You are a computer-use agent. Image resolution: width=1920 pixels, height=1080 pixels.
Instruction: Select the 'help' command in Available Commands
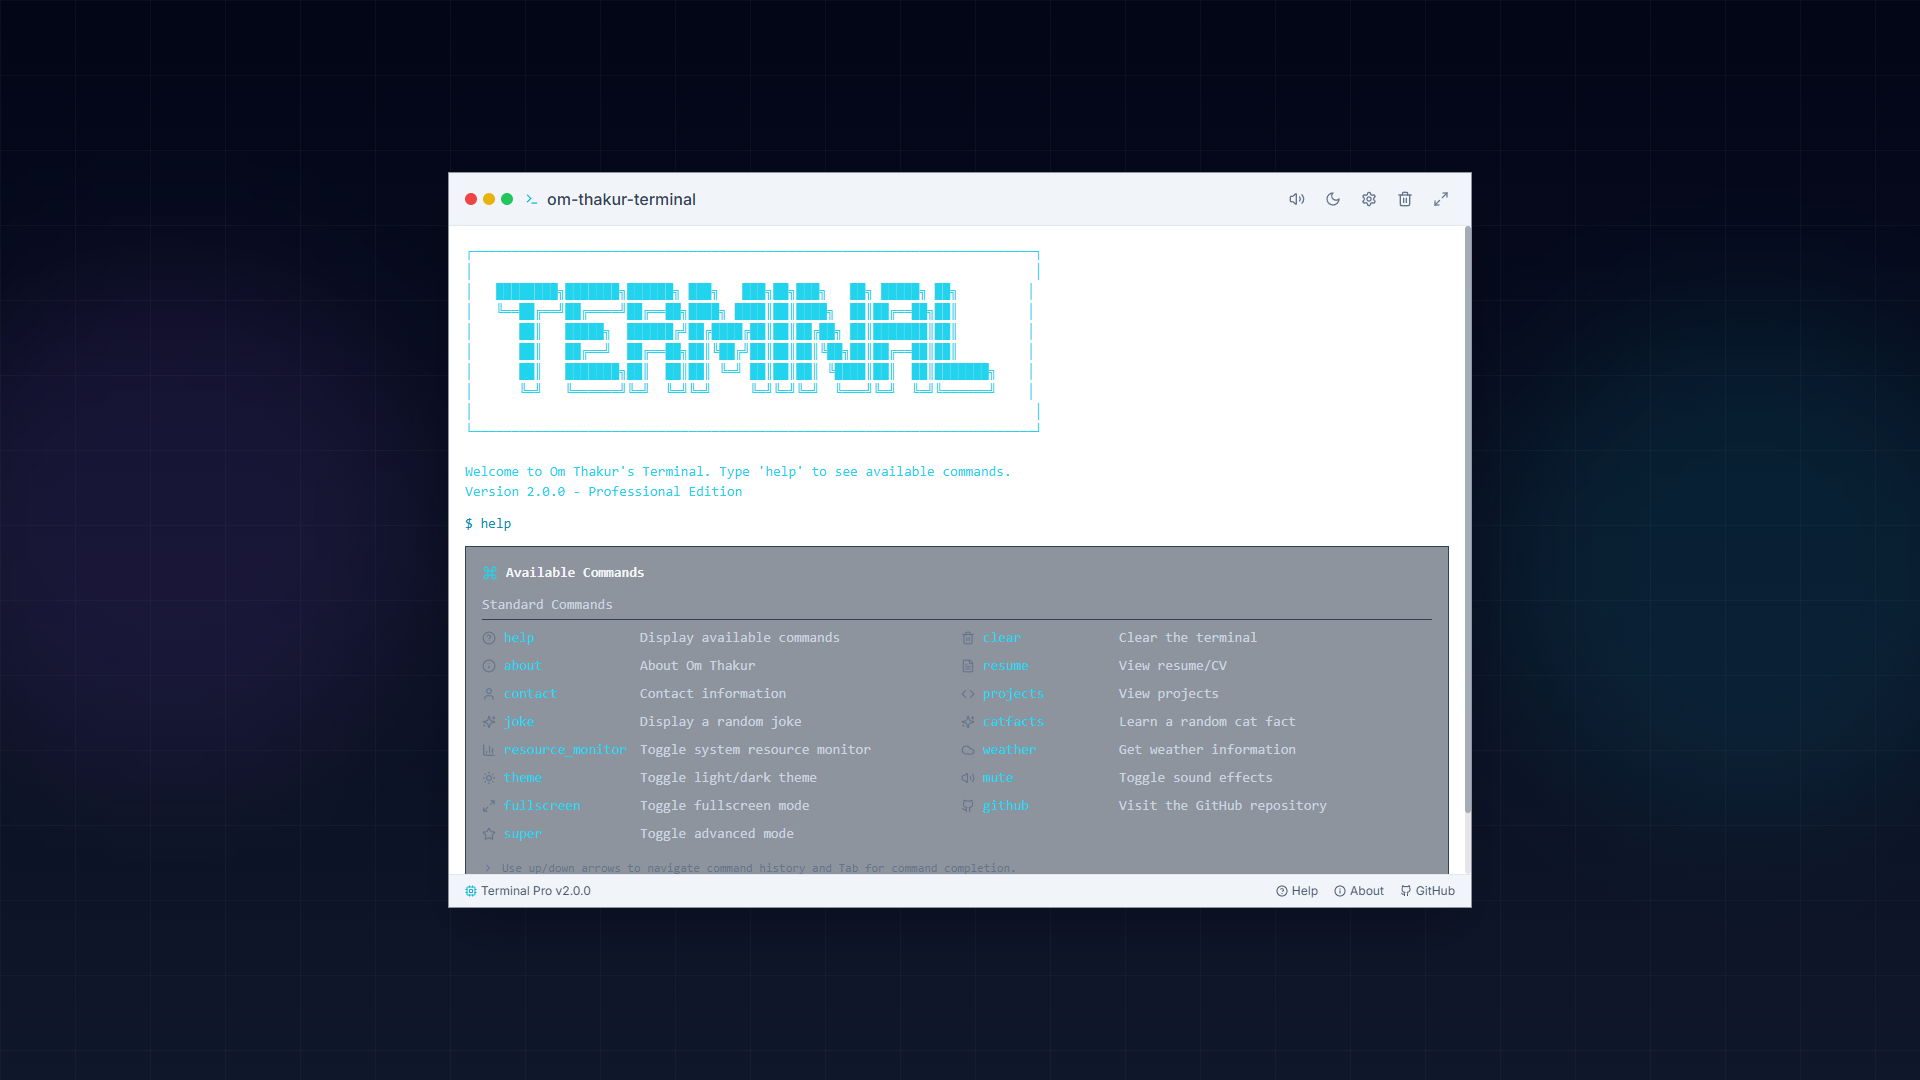point(518,637)
